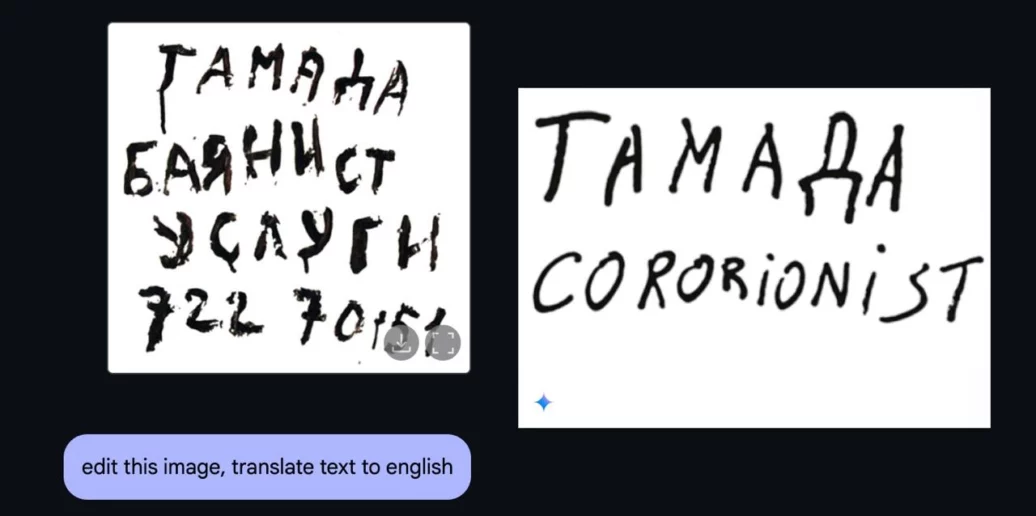1036x516 pixels.
Task: Open uploaded image in fullscreen view
Action: click(443, 343)
